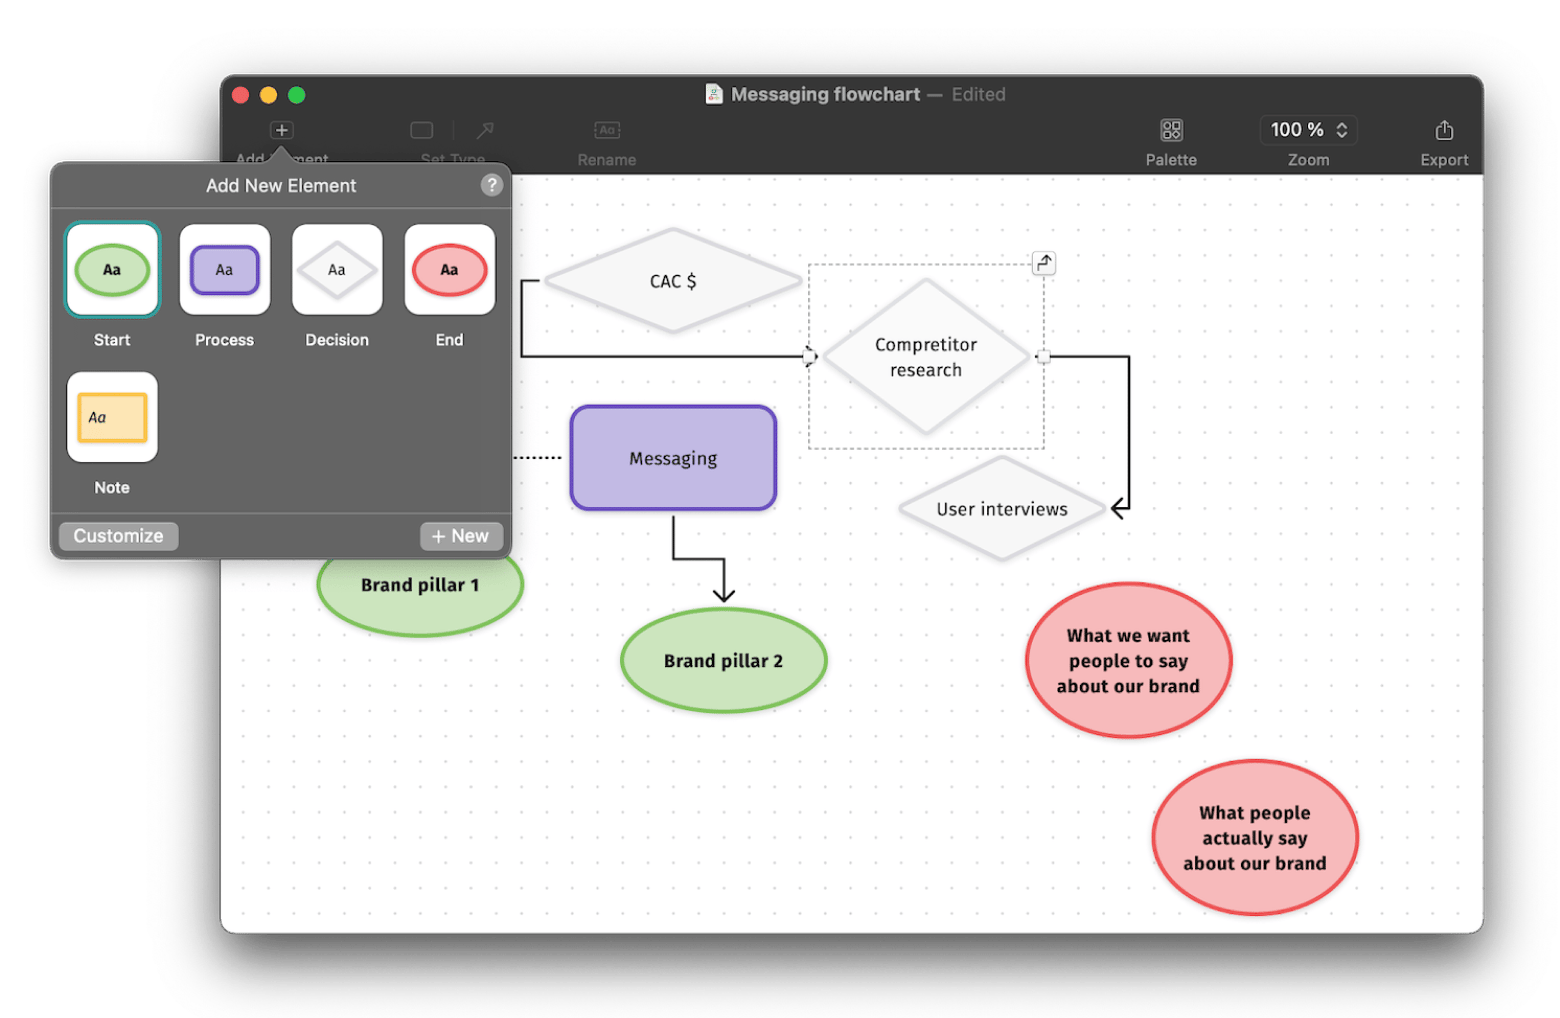Select the document icon in title bar
Image resolution: width=1560 pixels, height=1018 pixels.
pos(714,94)
